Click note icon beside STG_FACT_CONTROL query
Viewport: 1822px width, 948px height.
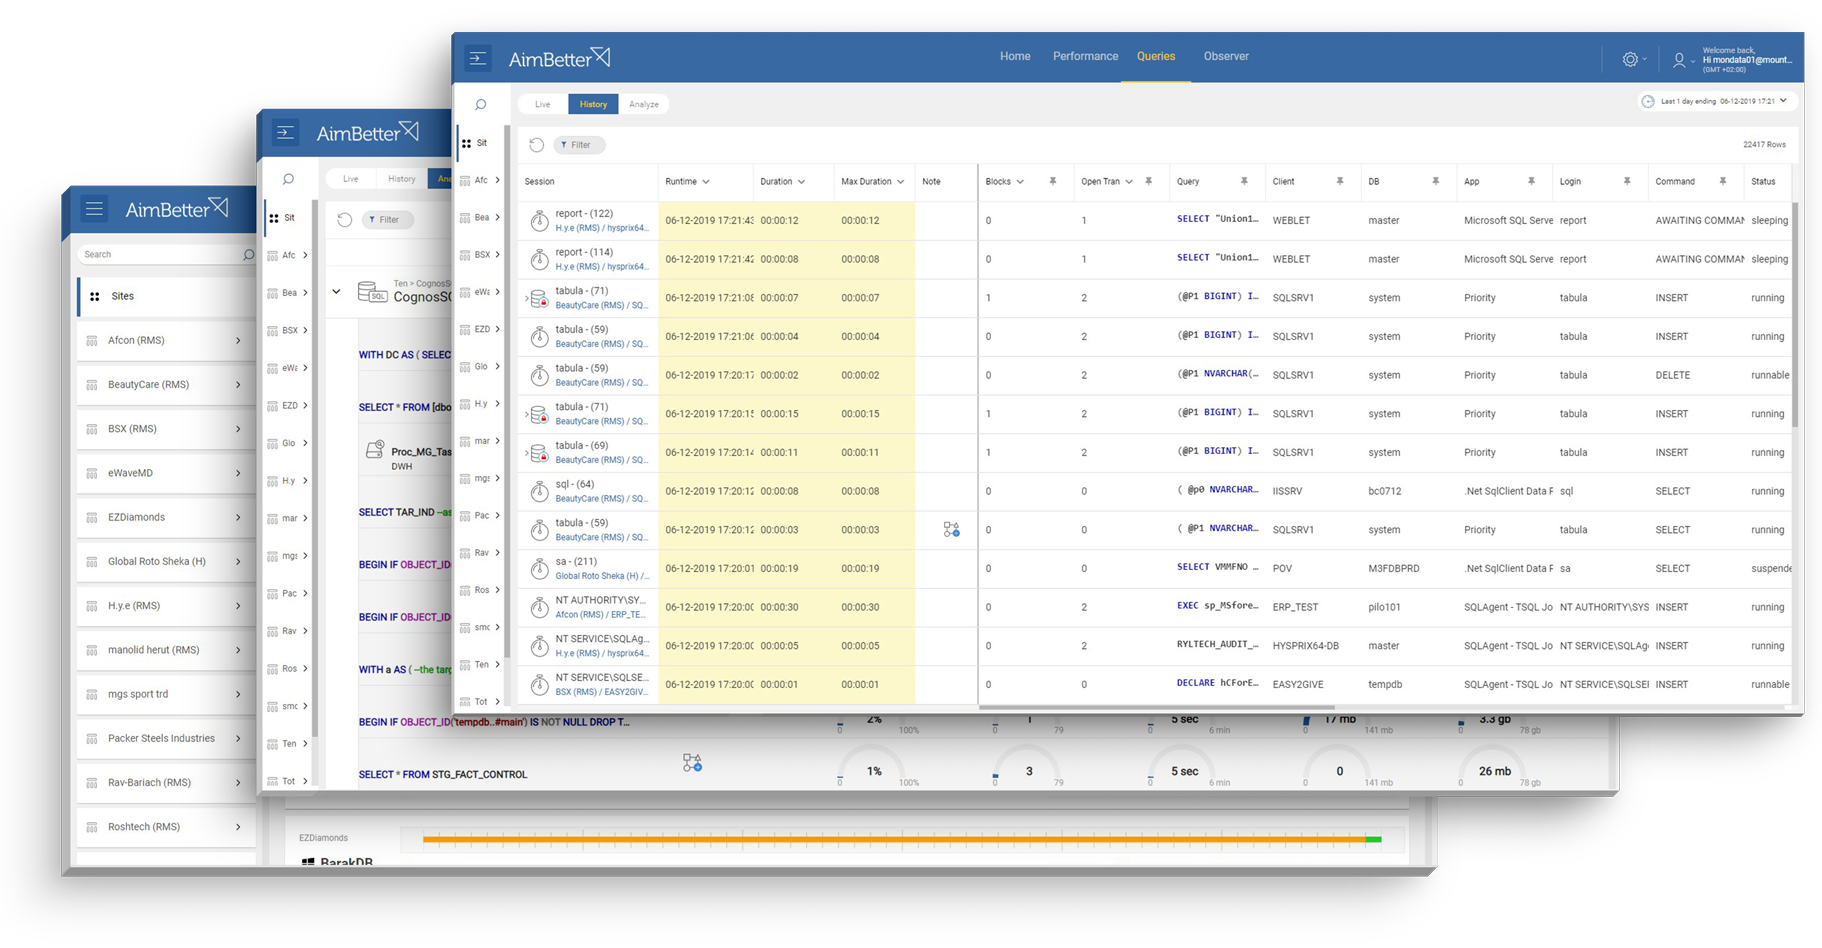tap(692, 763)
